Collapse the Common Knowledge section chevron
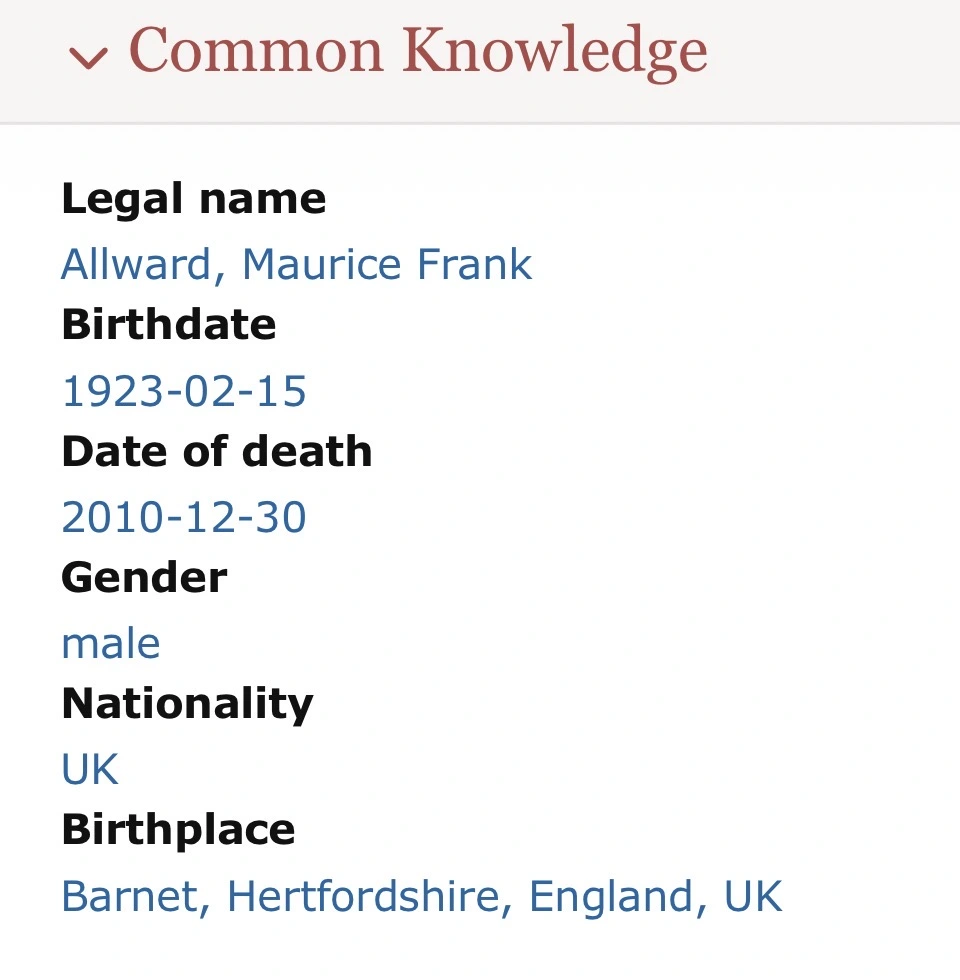Image resolution: width=960 pixels, height=980 pixels. pyautogui.click(x=88, y=57)
